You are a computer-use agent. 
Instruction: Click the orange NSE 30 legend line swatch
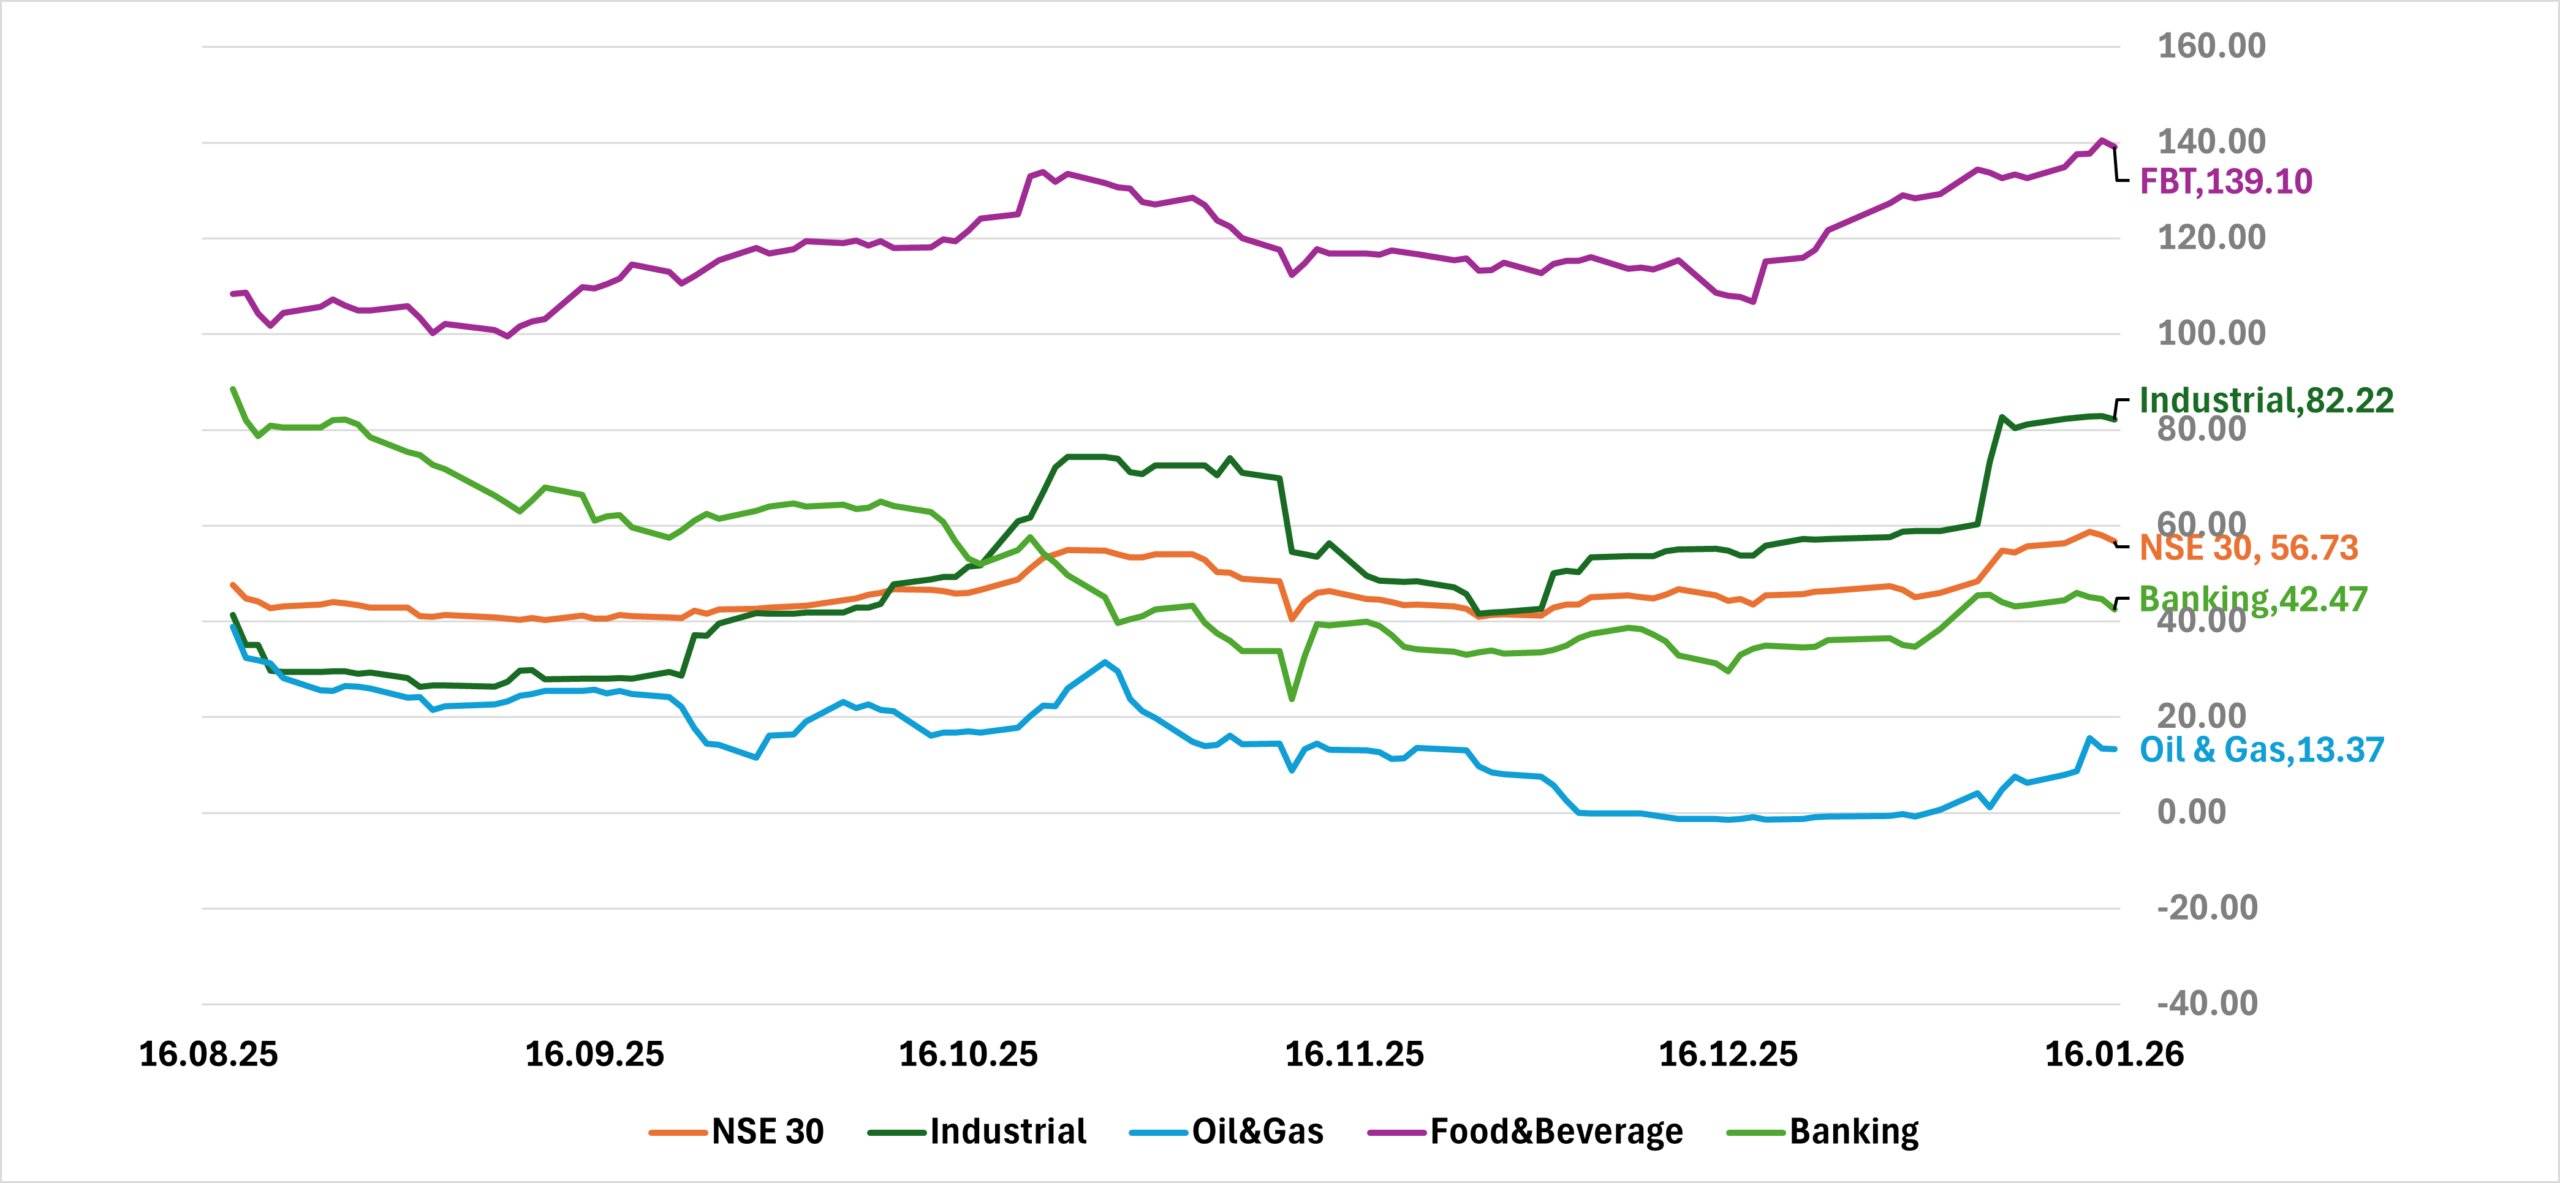coord(679,1133)
